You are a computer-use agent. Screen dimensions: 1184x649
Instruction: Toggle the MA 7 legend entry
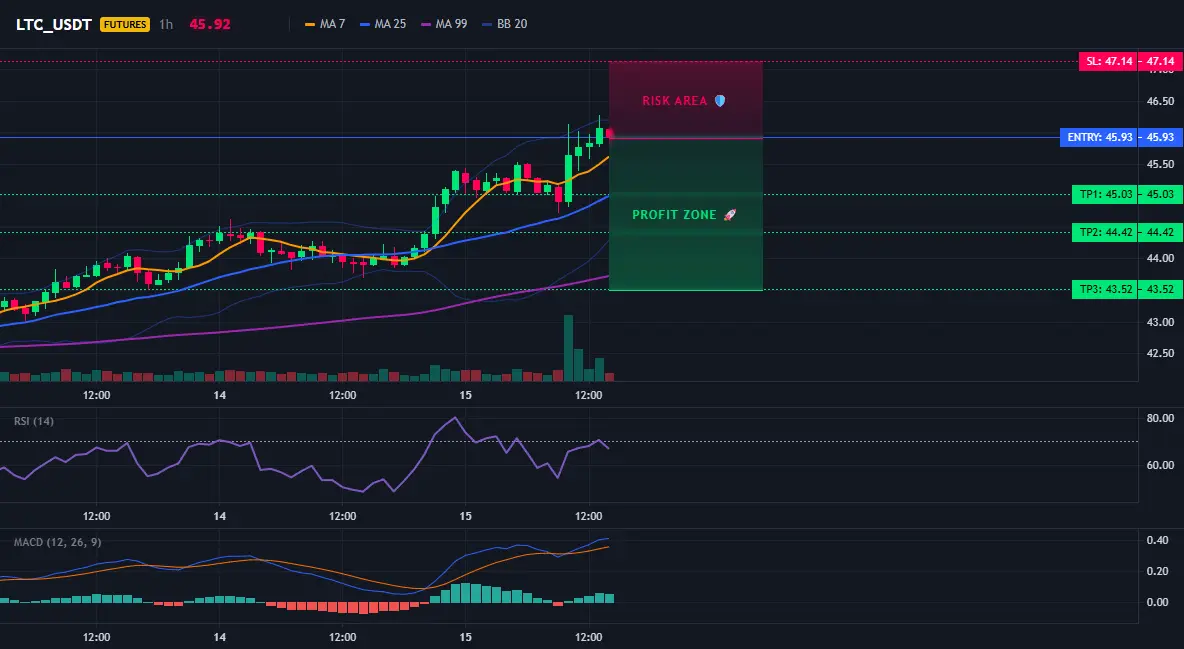[325, 24]
